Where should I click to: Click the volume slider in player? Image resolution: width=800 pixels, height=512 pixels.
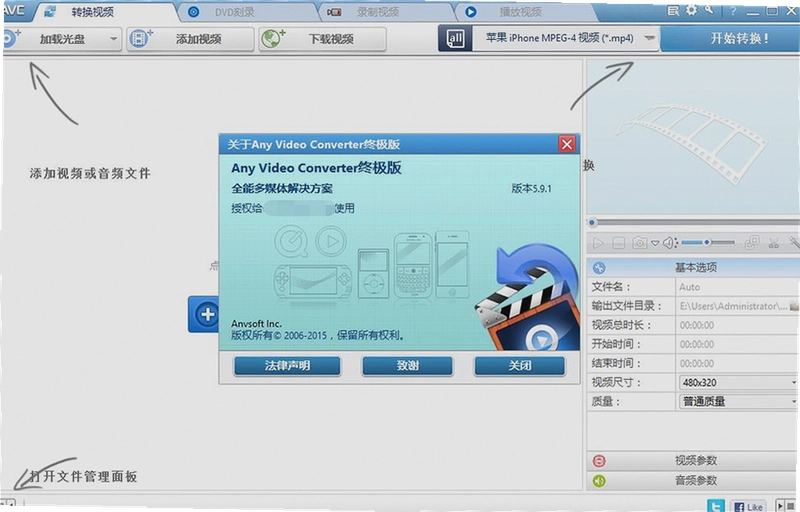coord(708,243)
